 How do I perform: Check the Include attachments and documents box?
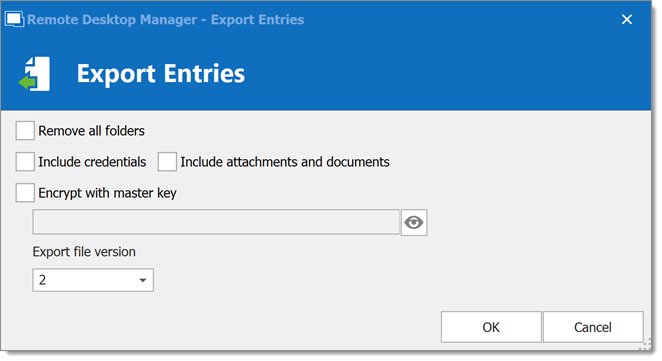[x=167, y=162]
